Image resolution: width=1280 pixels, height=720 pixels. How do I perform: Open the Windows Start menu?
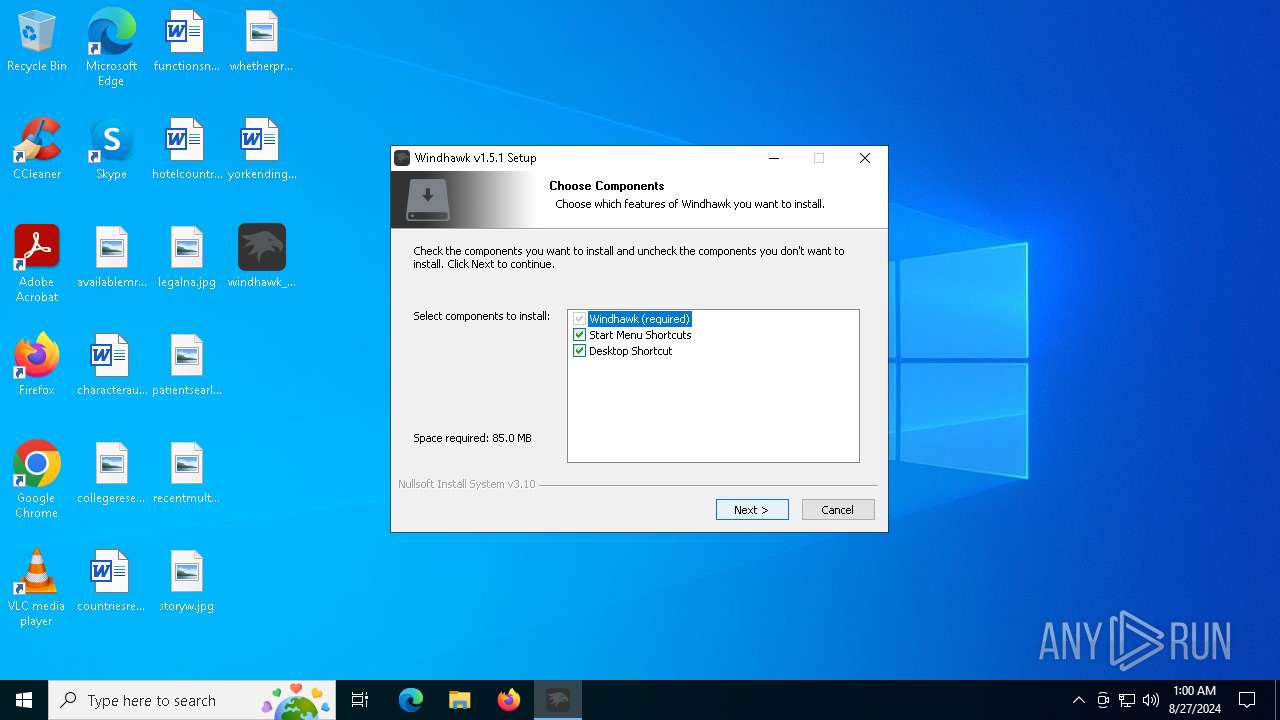(x=24, y=700)
